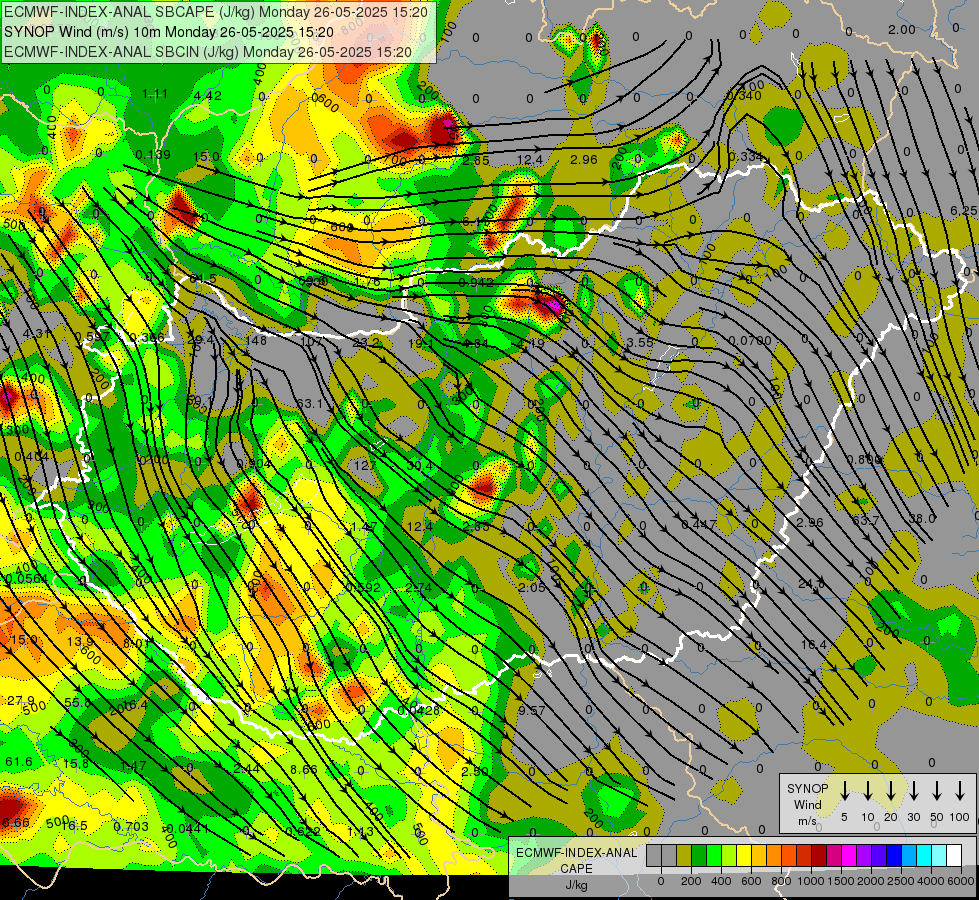Screen dimensions: 979x900
Task: Click the station value 0.0428
Action: click(x=418, y=711)
